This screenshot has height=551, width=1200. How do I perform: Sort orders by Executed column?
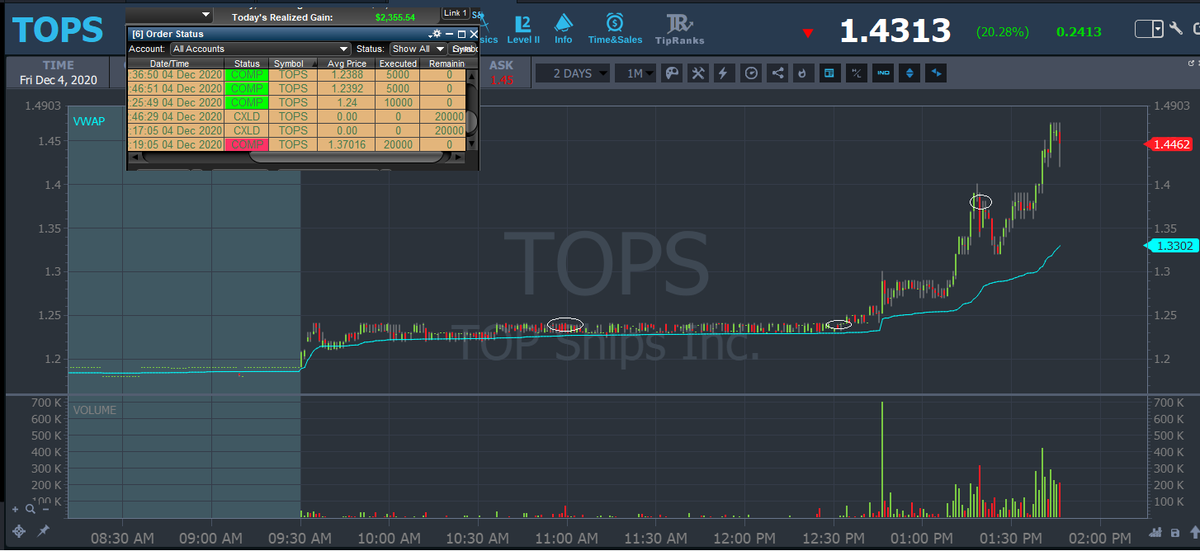(x=397, y=63)
